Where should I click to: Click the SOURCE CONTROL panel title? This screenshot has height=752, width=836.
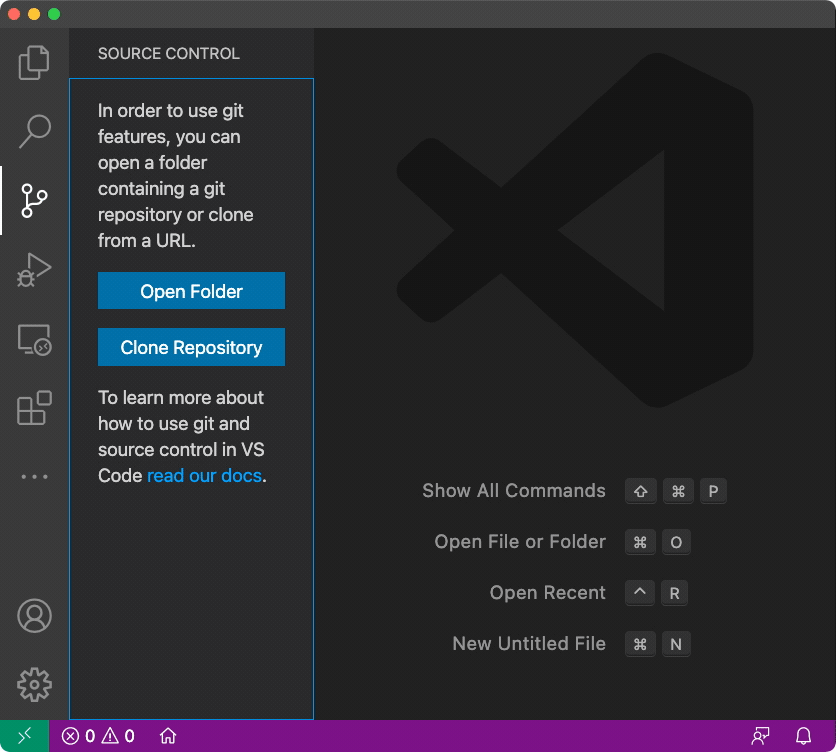pos(168,53)
